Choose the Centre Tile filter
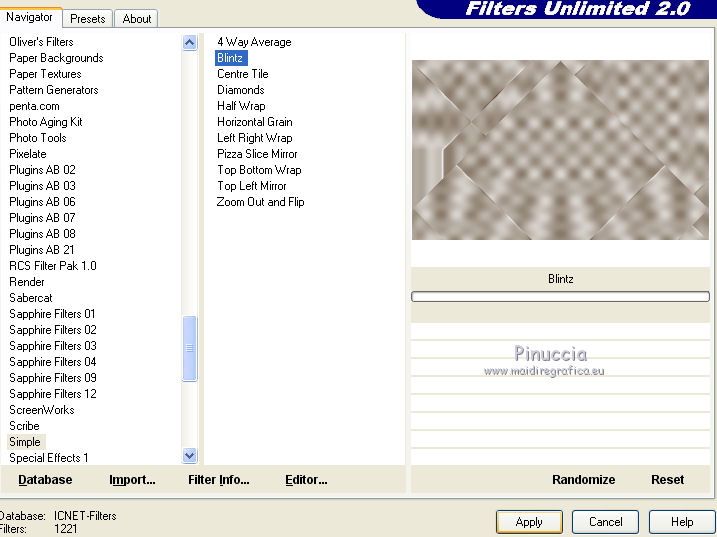Viewport: 717px width, 537px height. [243, 74]
